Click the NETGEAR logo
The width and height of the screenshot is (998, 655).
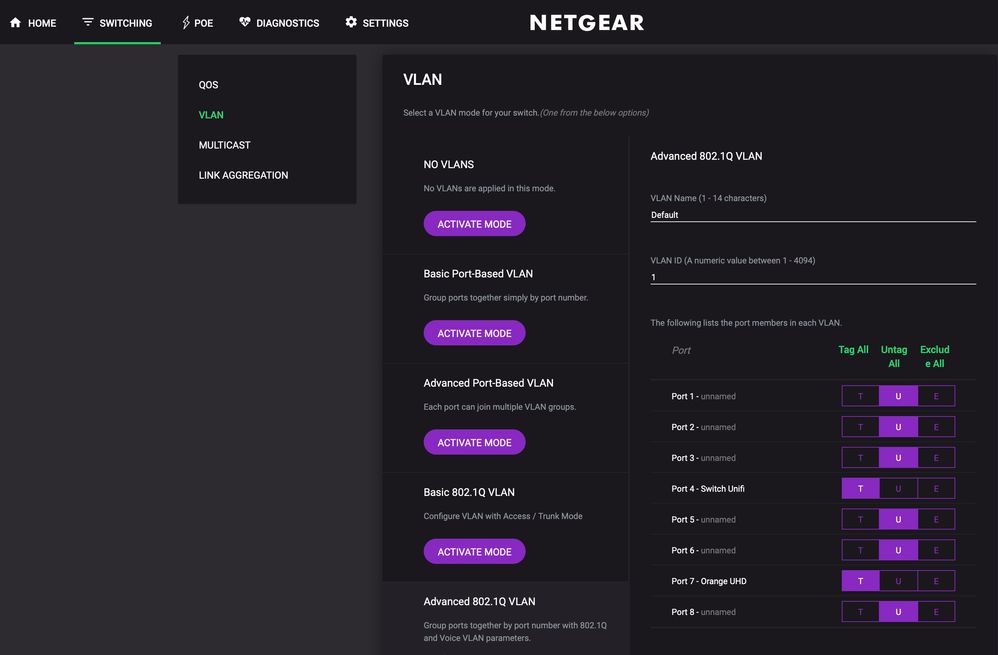(587, 23)
